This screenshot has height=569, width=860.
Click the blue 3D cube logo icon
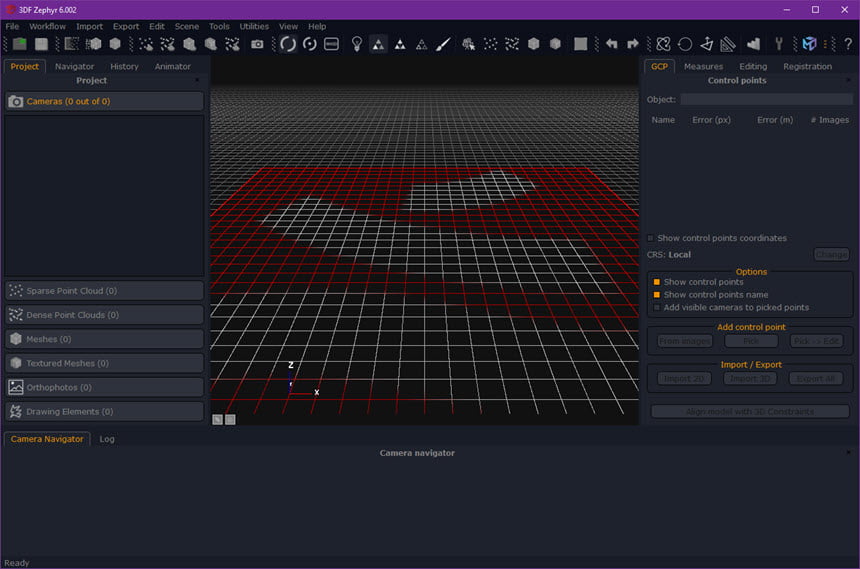[x=809, y=44]
